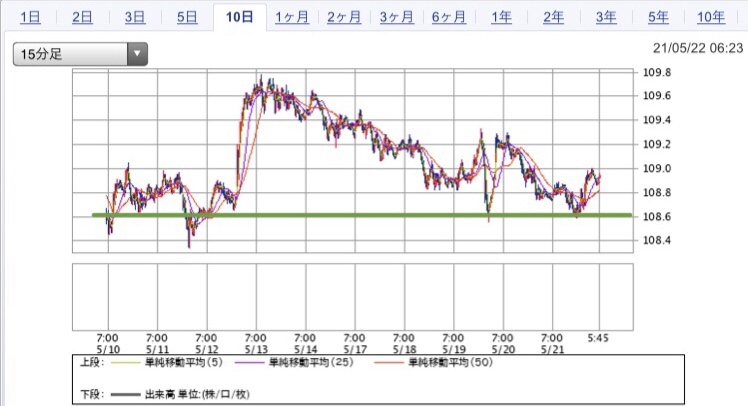The image size is (748, 406).
Task: Click the timestamp 21/05/22 06:23
Action: point(698,48)
